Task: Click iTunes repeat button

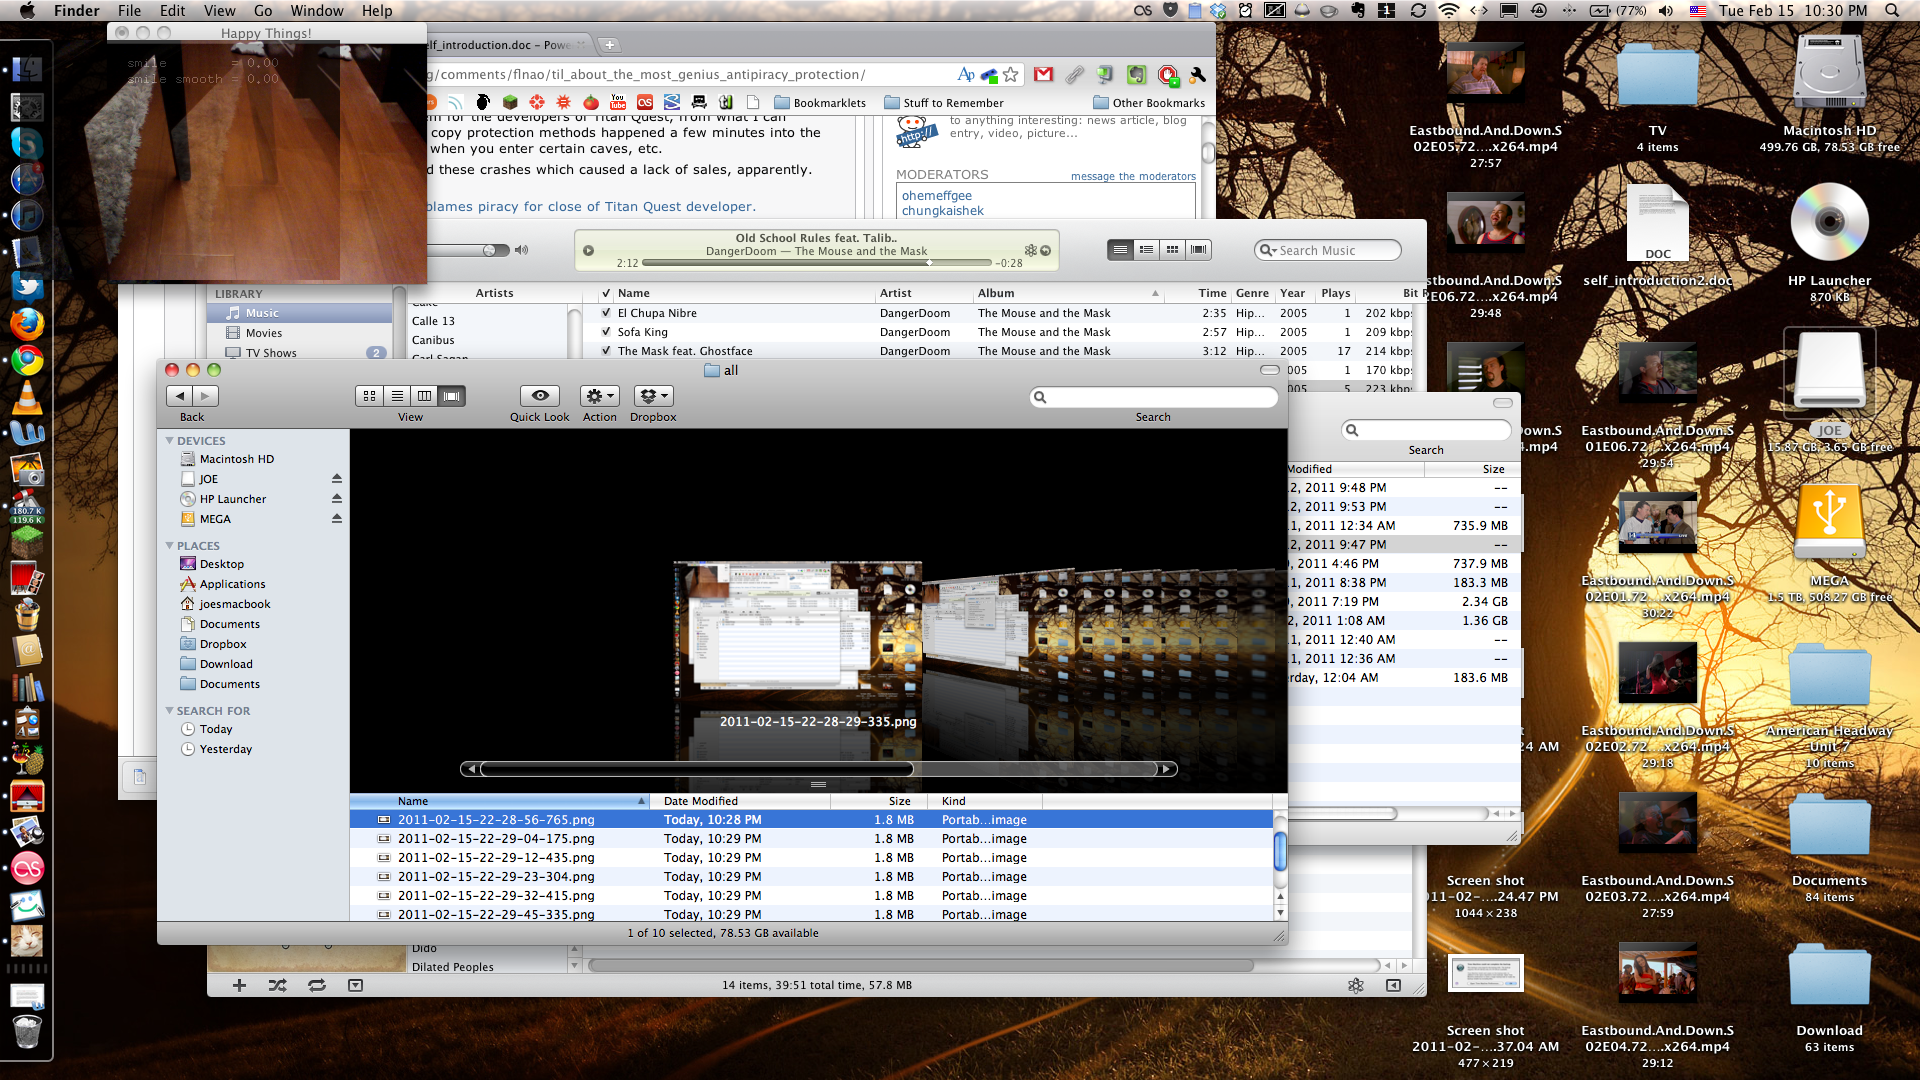Action: click(x=316, y=985)
